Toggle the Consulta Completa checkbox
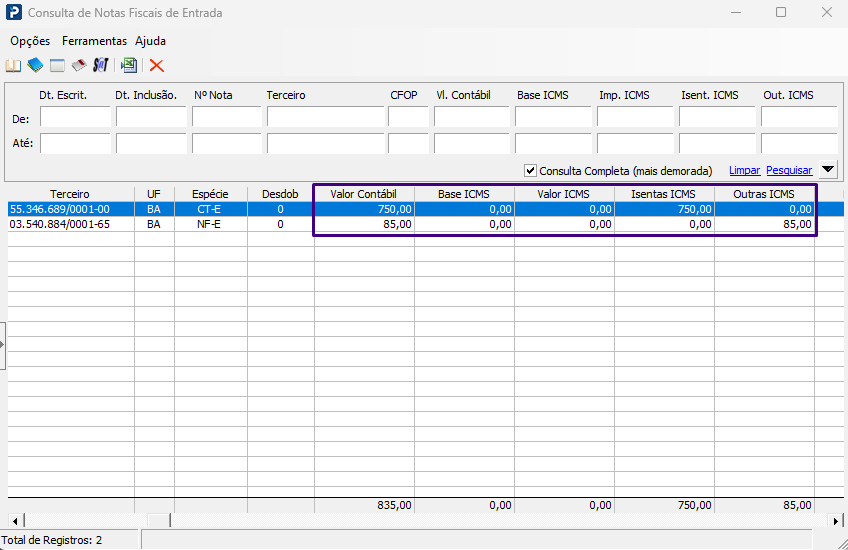848x550 pixels. point(530,171)
